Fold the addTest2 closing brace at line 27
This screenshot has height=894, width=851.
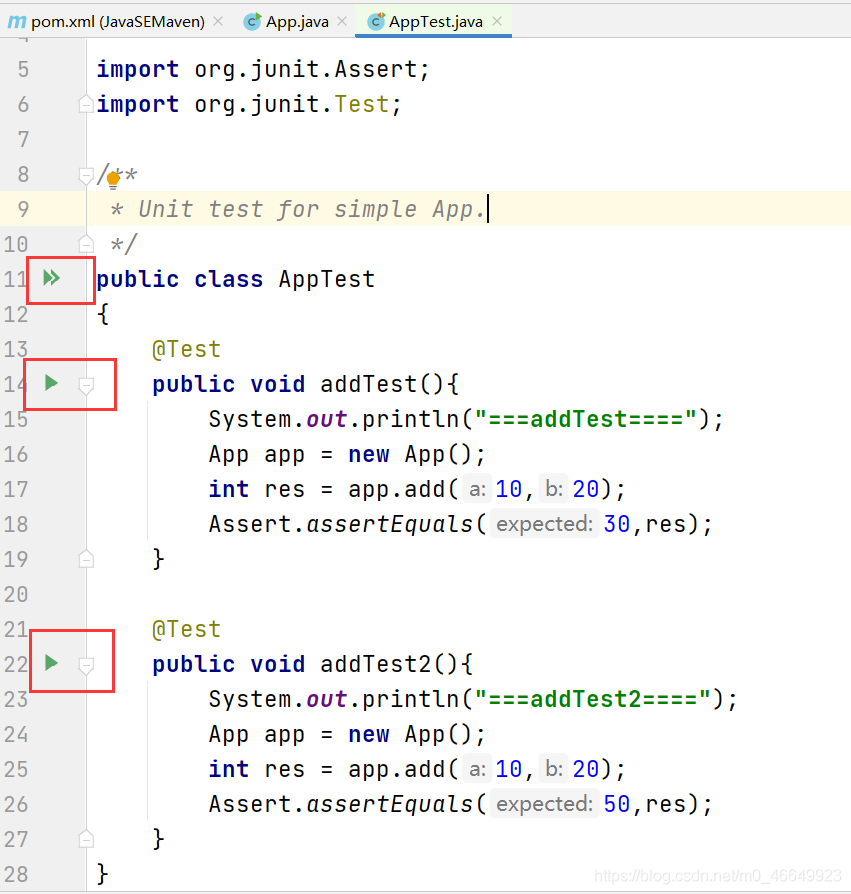[85, 839]
